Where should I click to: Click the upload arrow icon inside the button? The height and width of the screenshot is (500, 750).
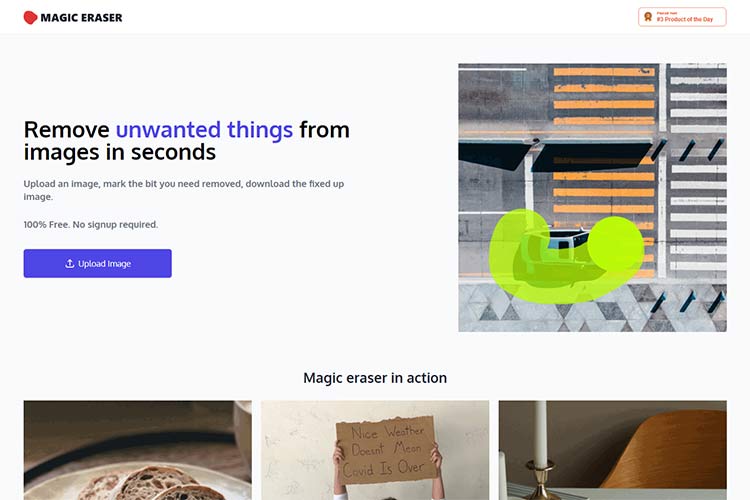(69, 263)
